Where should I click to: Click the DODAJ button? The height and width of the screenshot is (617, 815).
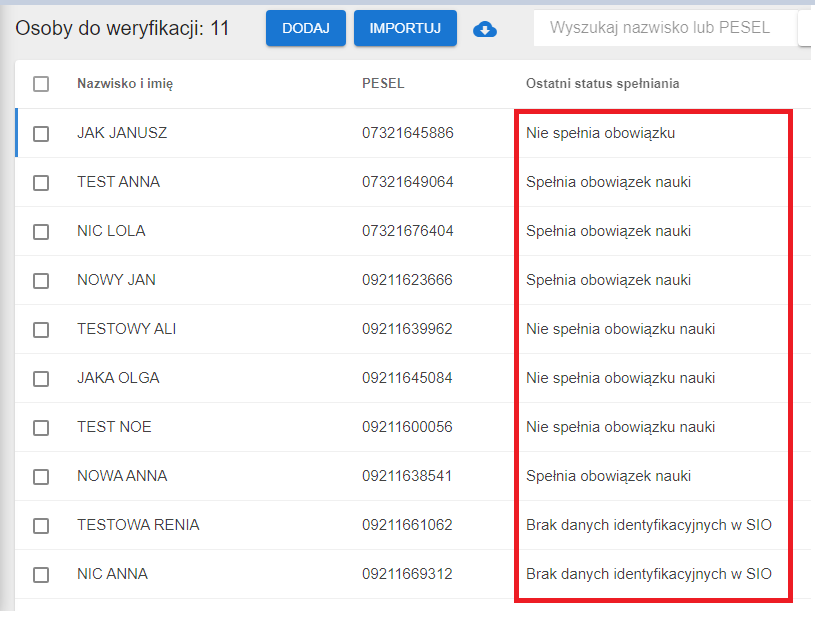point(305,28)
